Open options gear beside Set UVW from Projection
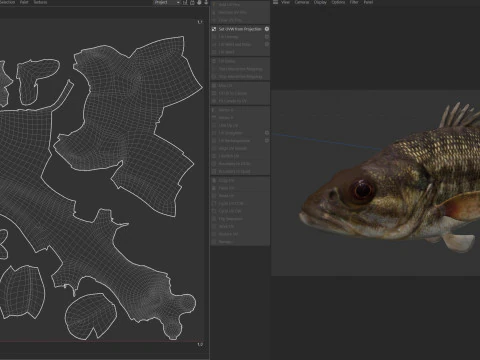480x360 pixels. tap(267, 29)
